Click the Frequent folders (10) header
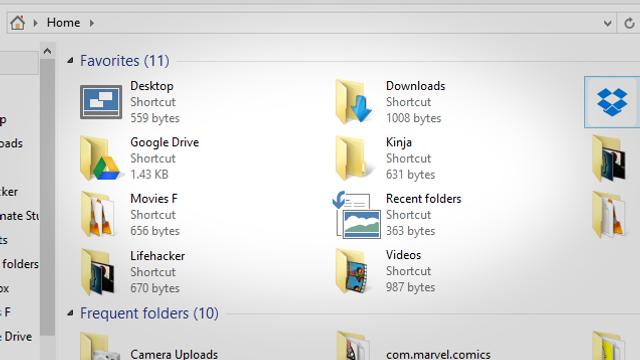 tap(149, 313)
